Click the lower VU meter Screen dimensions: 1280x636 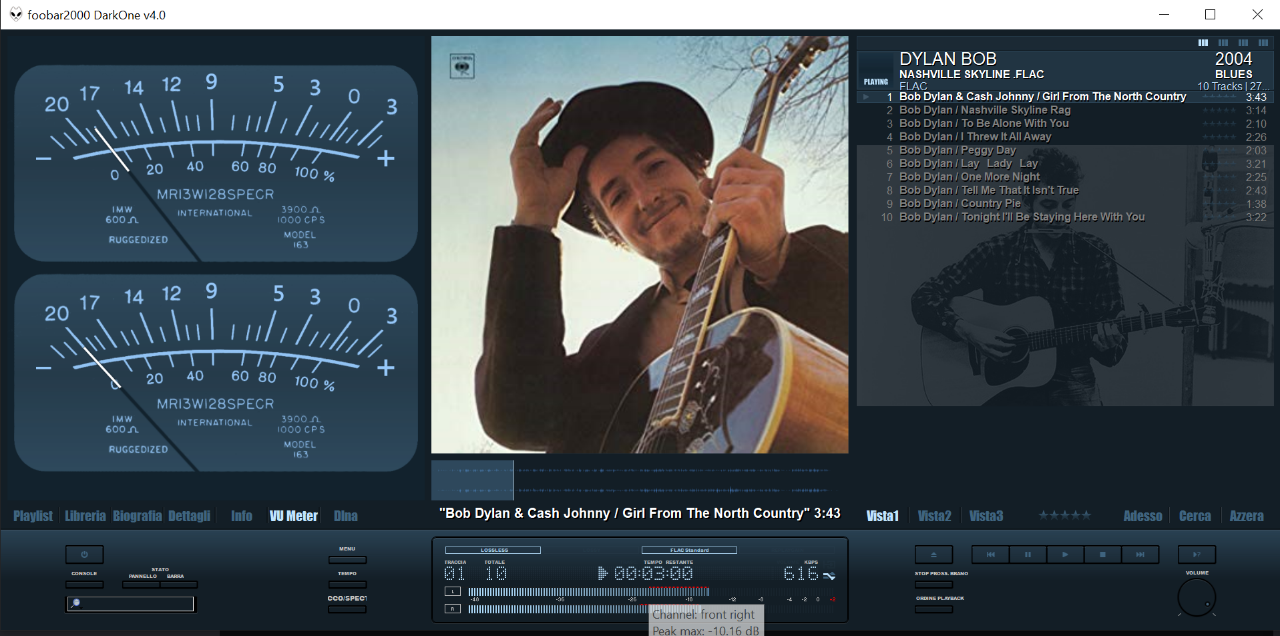coord(216,373)
